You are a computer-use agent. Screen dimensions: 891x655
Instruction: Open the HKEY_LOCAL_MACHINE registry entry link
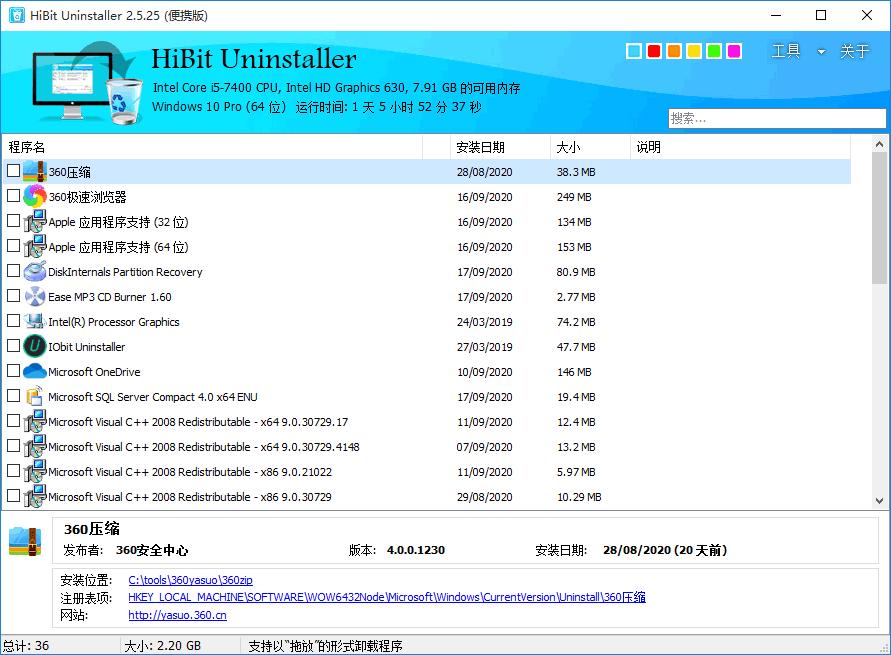tap(387, 597)
